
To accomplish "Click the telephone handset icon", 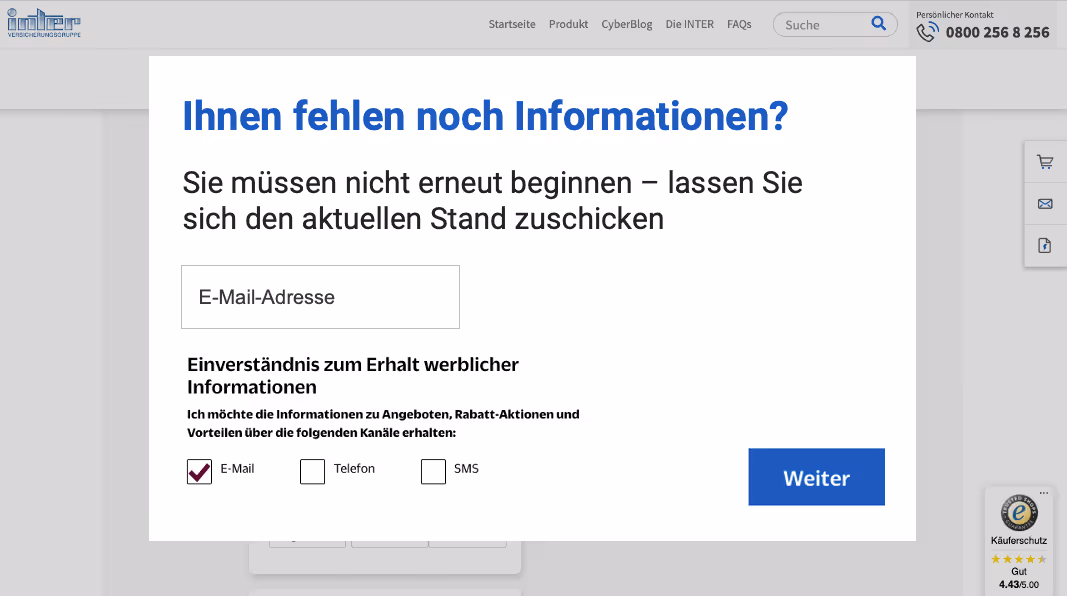I will pyautogui.click(x=925, y=31).
